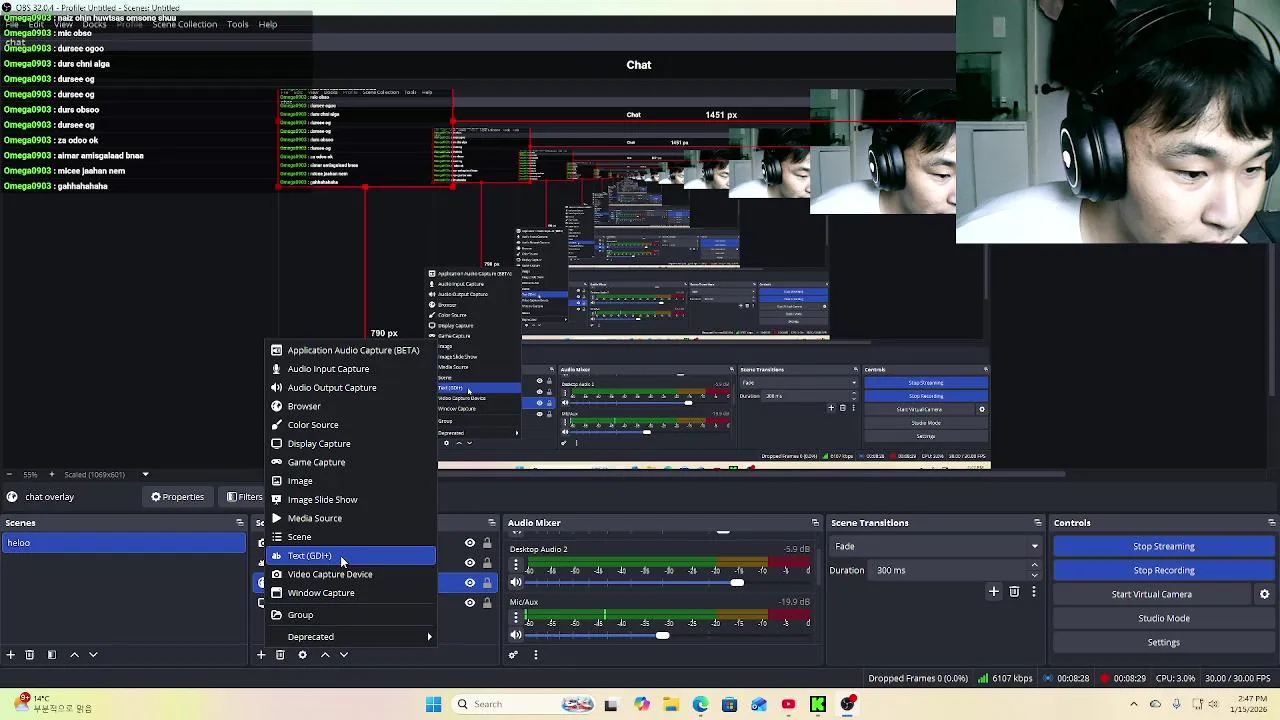Click the chat overlay globe icon
1280x720 pixels.
coord(11,497)
